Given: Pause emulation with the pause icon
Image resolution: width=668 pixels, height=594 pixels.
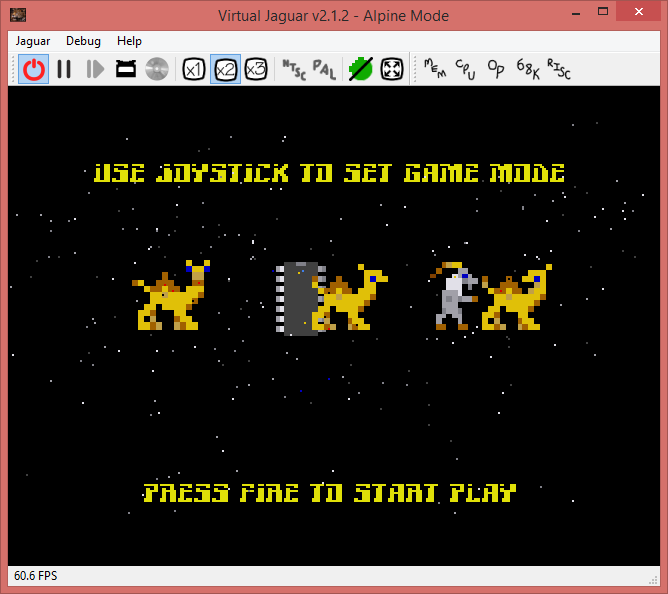Looking at the screenshot, I should pos(64,69).
